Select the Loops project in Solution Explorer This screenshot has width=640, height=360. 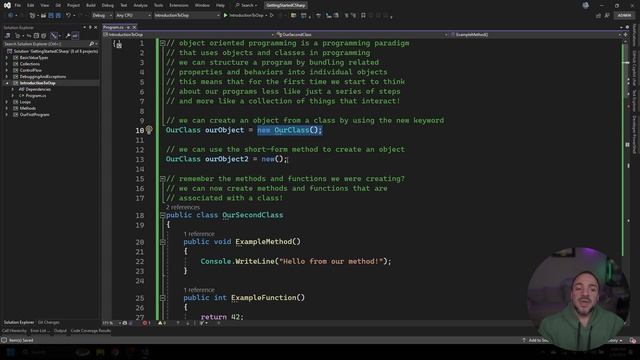point(25,102)
